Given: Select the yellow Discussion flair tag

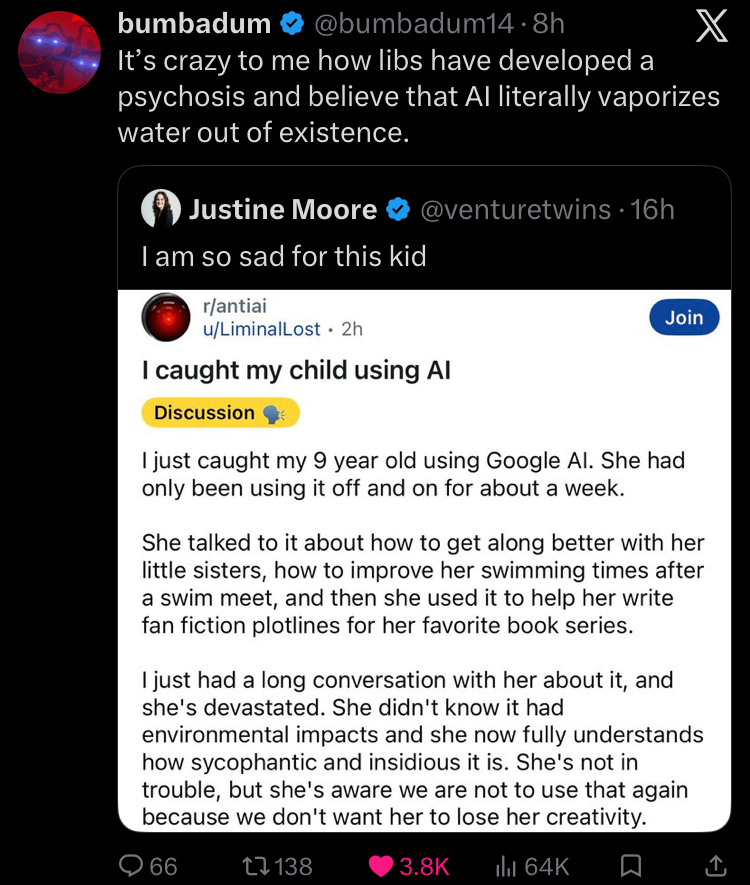Looking at the screenshot, I should pyautogui.click(x=220, y=413).
